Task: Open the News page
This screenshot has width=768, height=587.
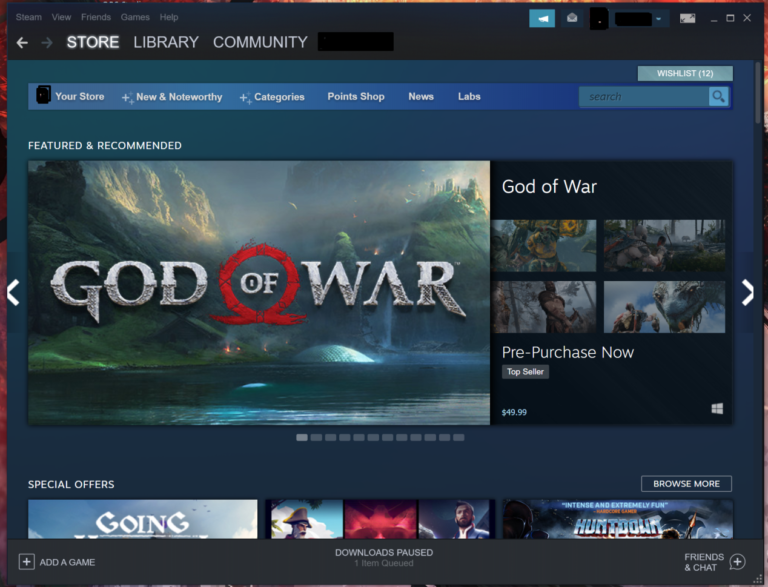Action: [421, 97]
